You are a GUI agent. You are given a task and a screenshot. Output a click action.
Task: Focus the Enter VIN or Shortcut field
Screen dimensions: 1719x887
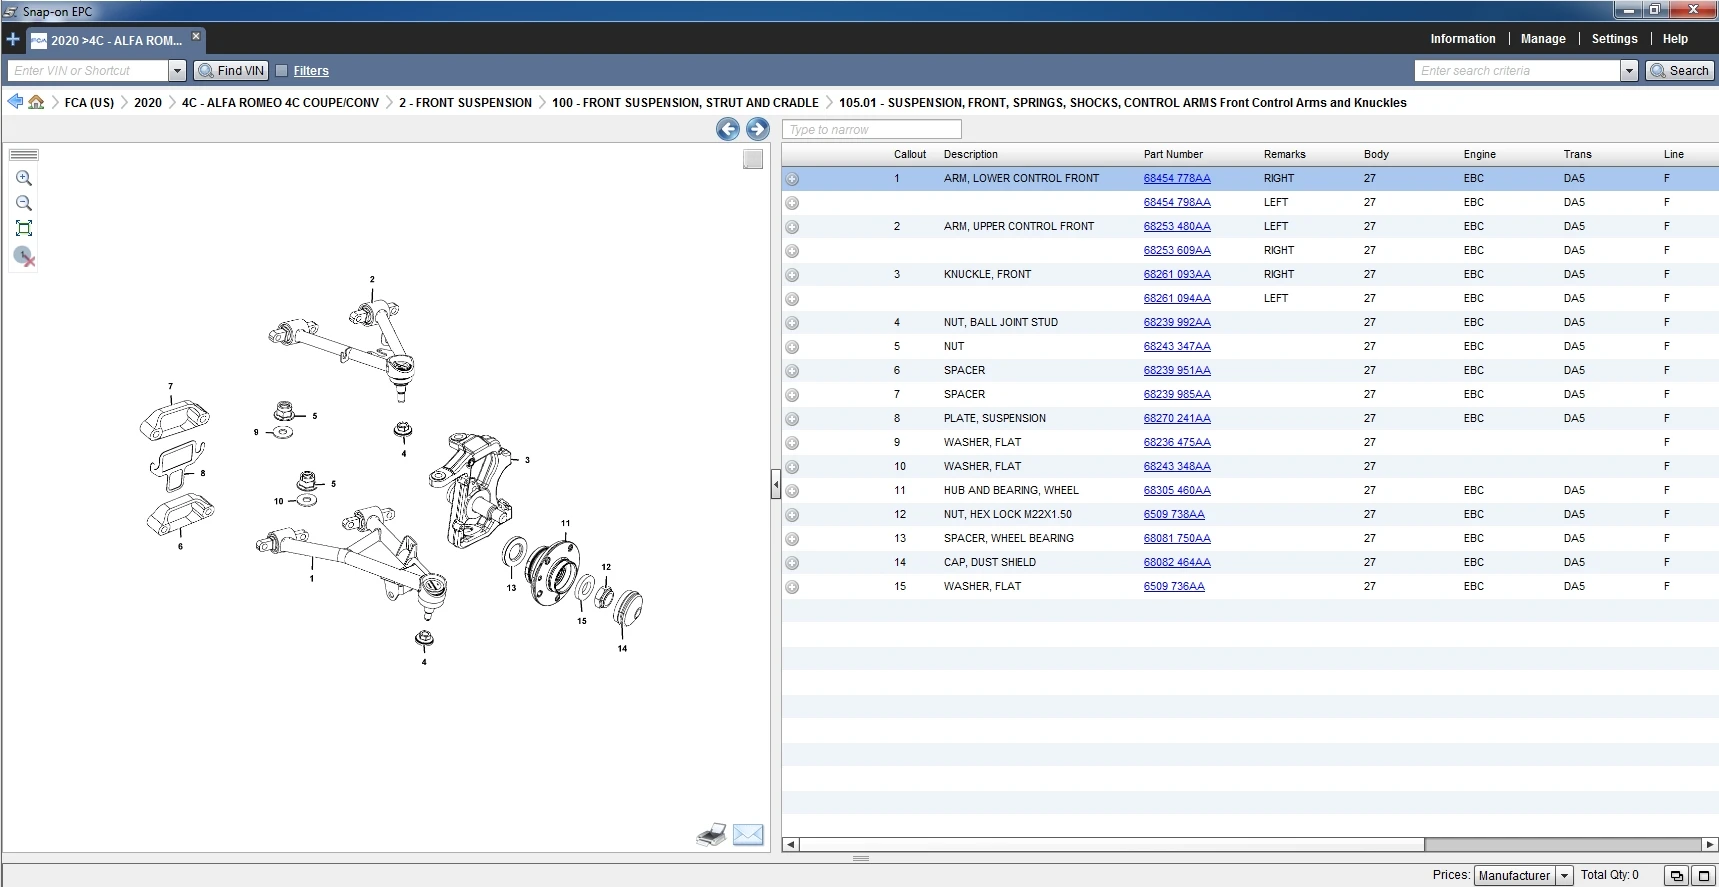click(x=88, y=71)
